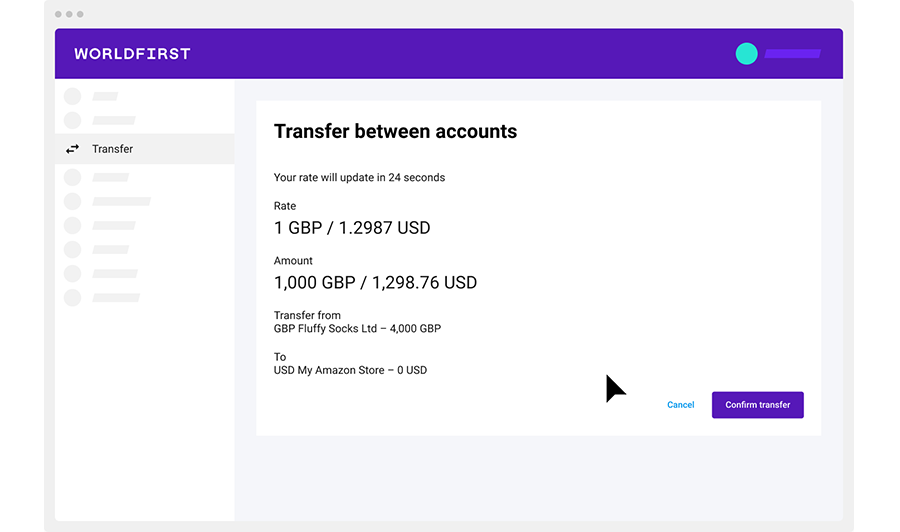This screenshot has width=900, height=532.
Task: Select the placeholder circle directly above Transfer
Action: pyautogui.click(x=72, y=121)
